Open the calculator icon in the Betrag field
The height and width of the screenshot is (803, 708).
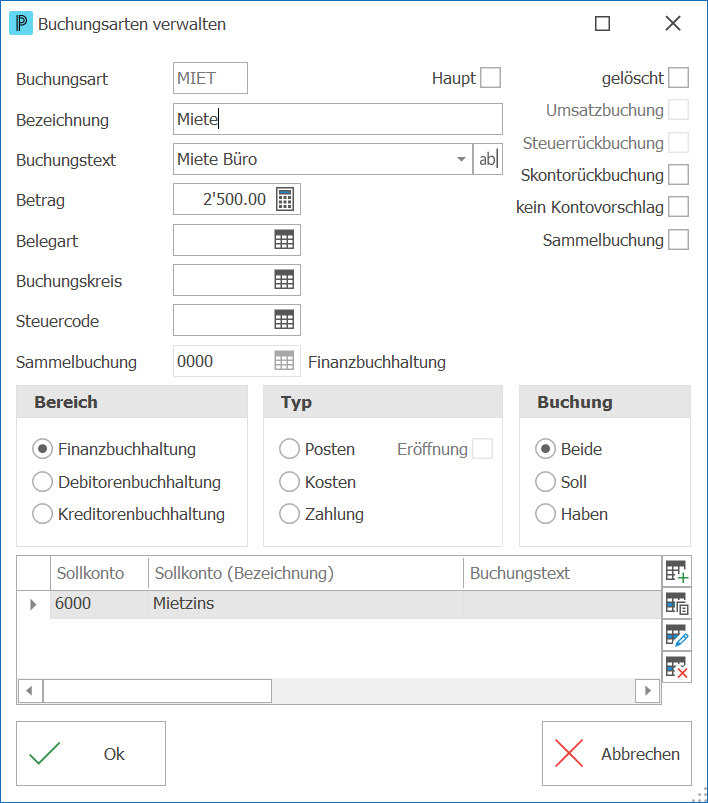pos(285,199)
